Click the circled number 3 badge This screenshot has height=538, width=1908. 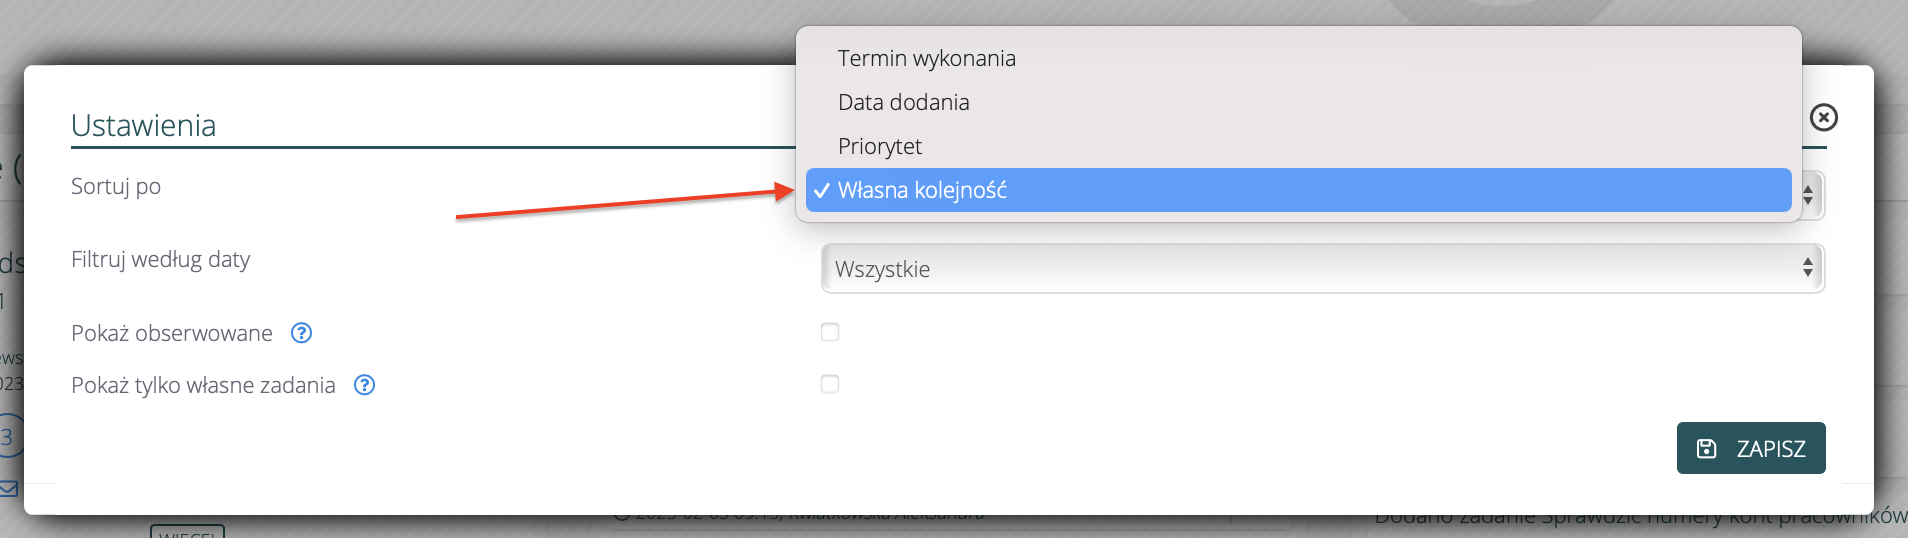click(8, 437)
